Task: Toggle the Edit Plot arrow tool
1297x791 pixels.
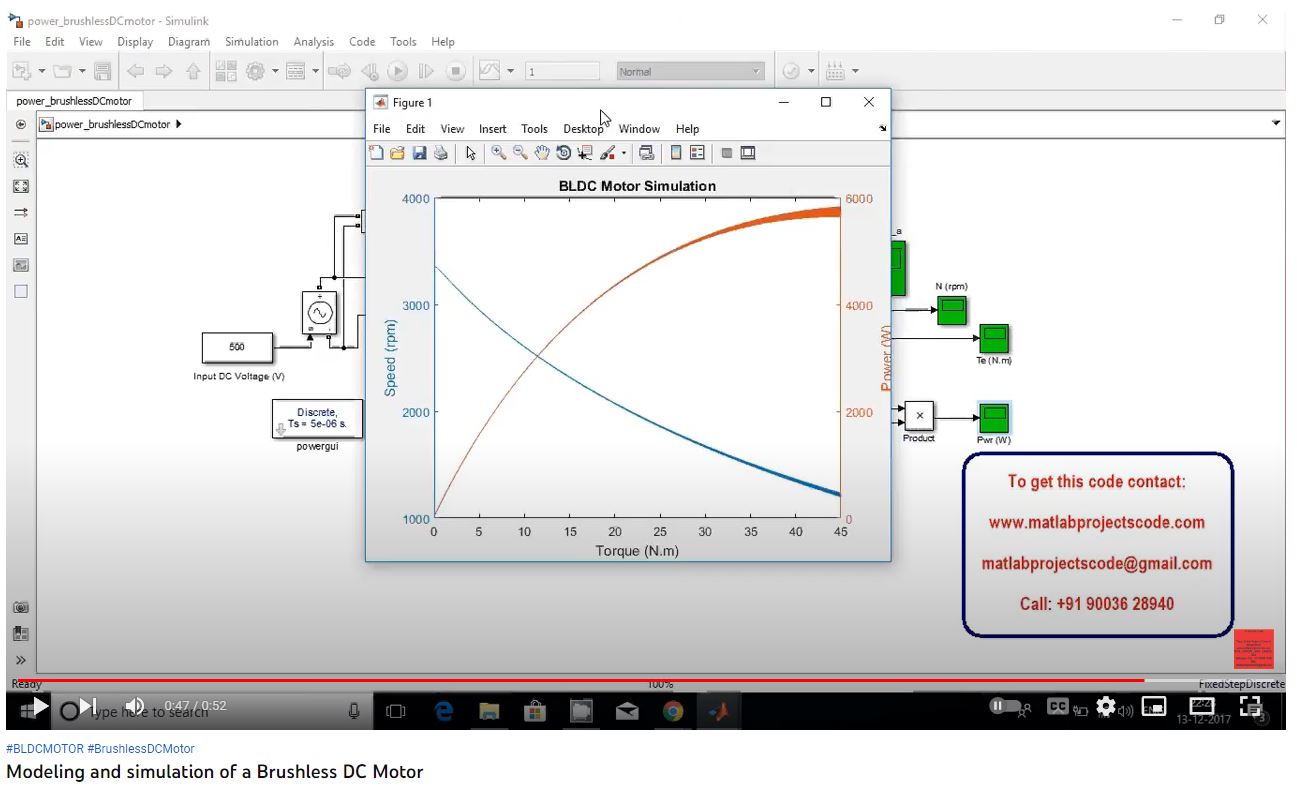Action: pyautogui.click(x=470, y=153)
